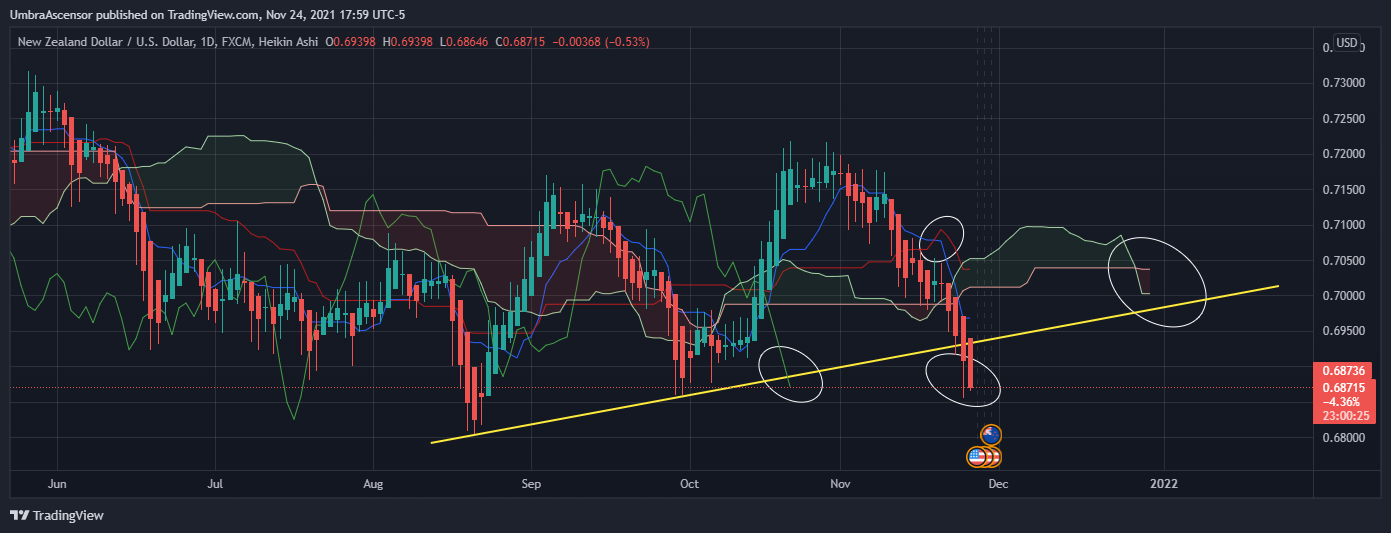Click the Sep label on time axis
The width and height of the screenshot is (1391, 533).
click(531, 484)
